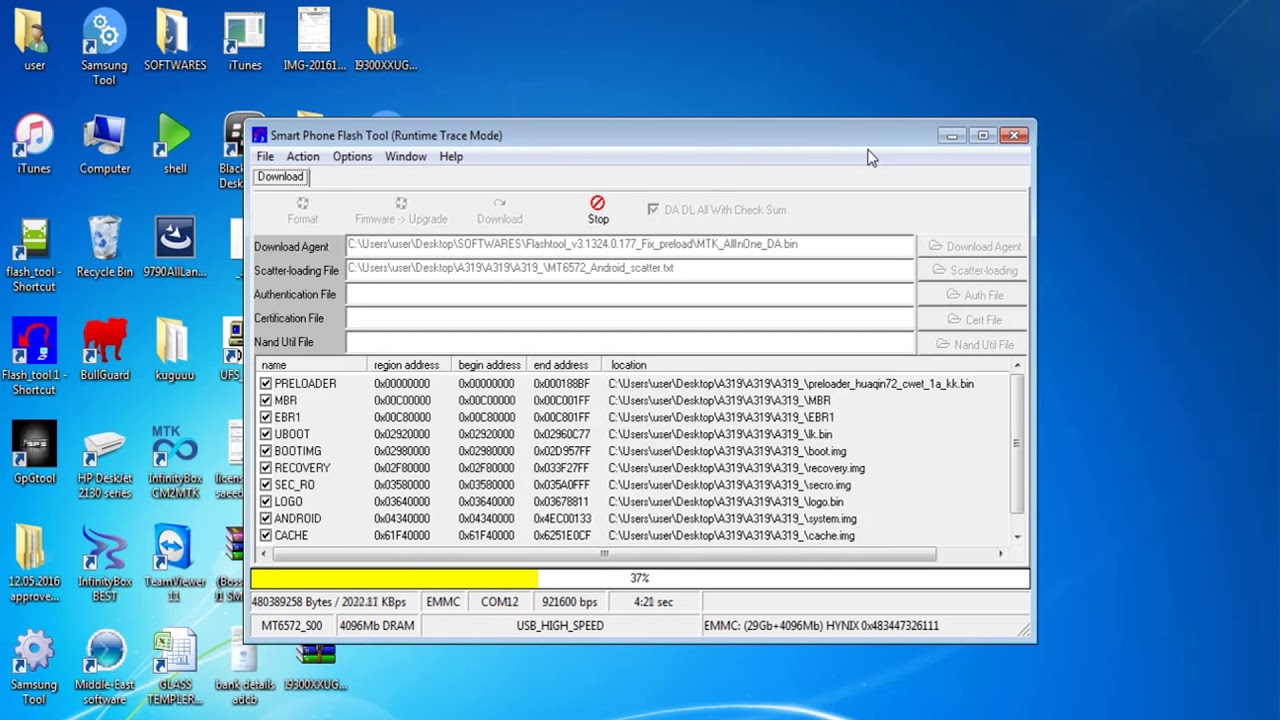
Task: Click the Scatter-loading browse button
Action: (x=973, y=271)
